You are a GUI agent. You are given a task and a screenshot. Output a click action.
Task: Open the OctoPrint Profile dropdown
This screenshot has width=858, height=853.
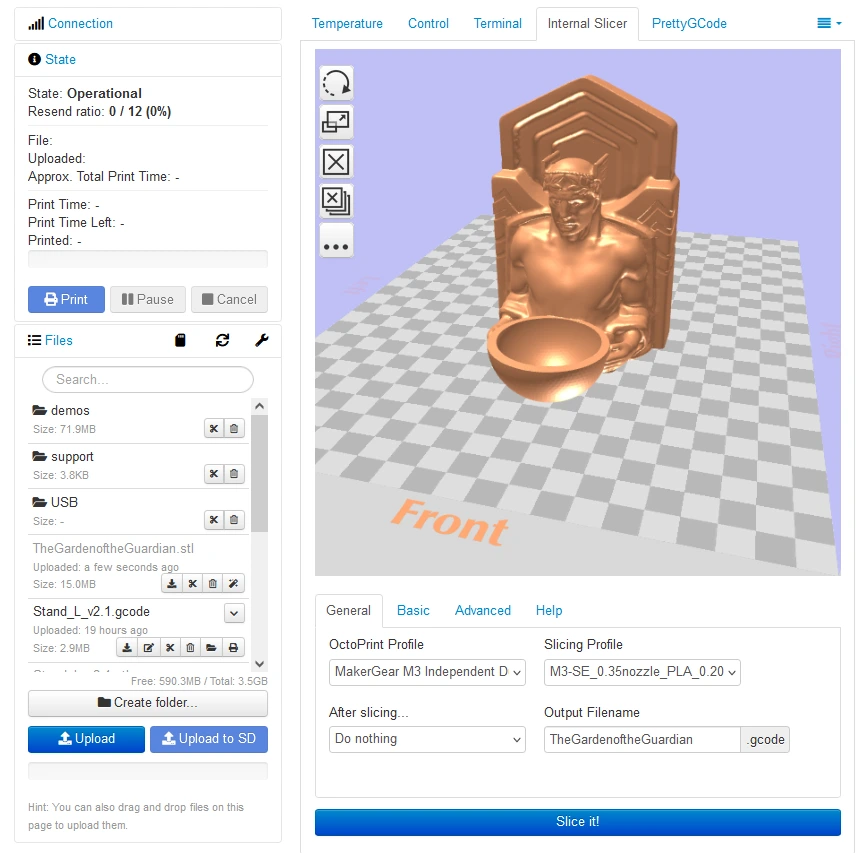click(427, 672)
